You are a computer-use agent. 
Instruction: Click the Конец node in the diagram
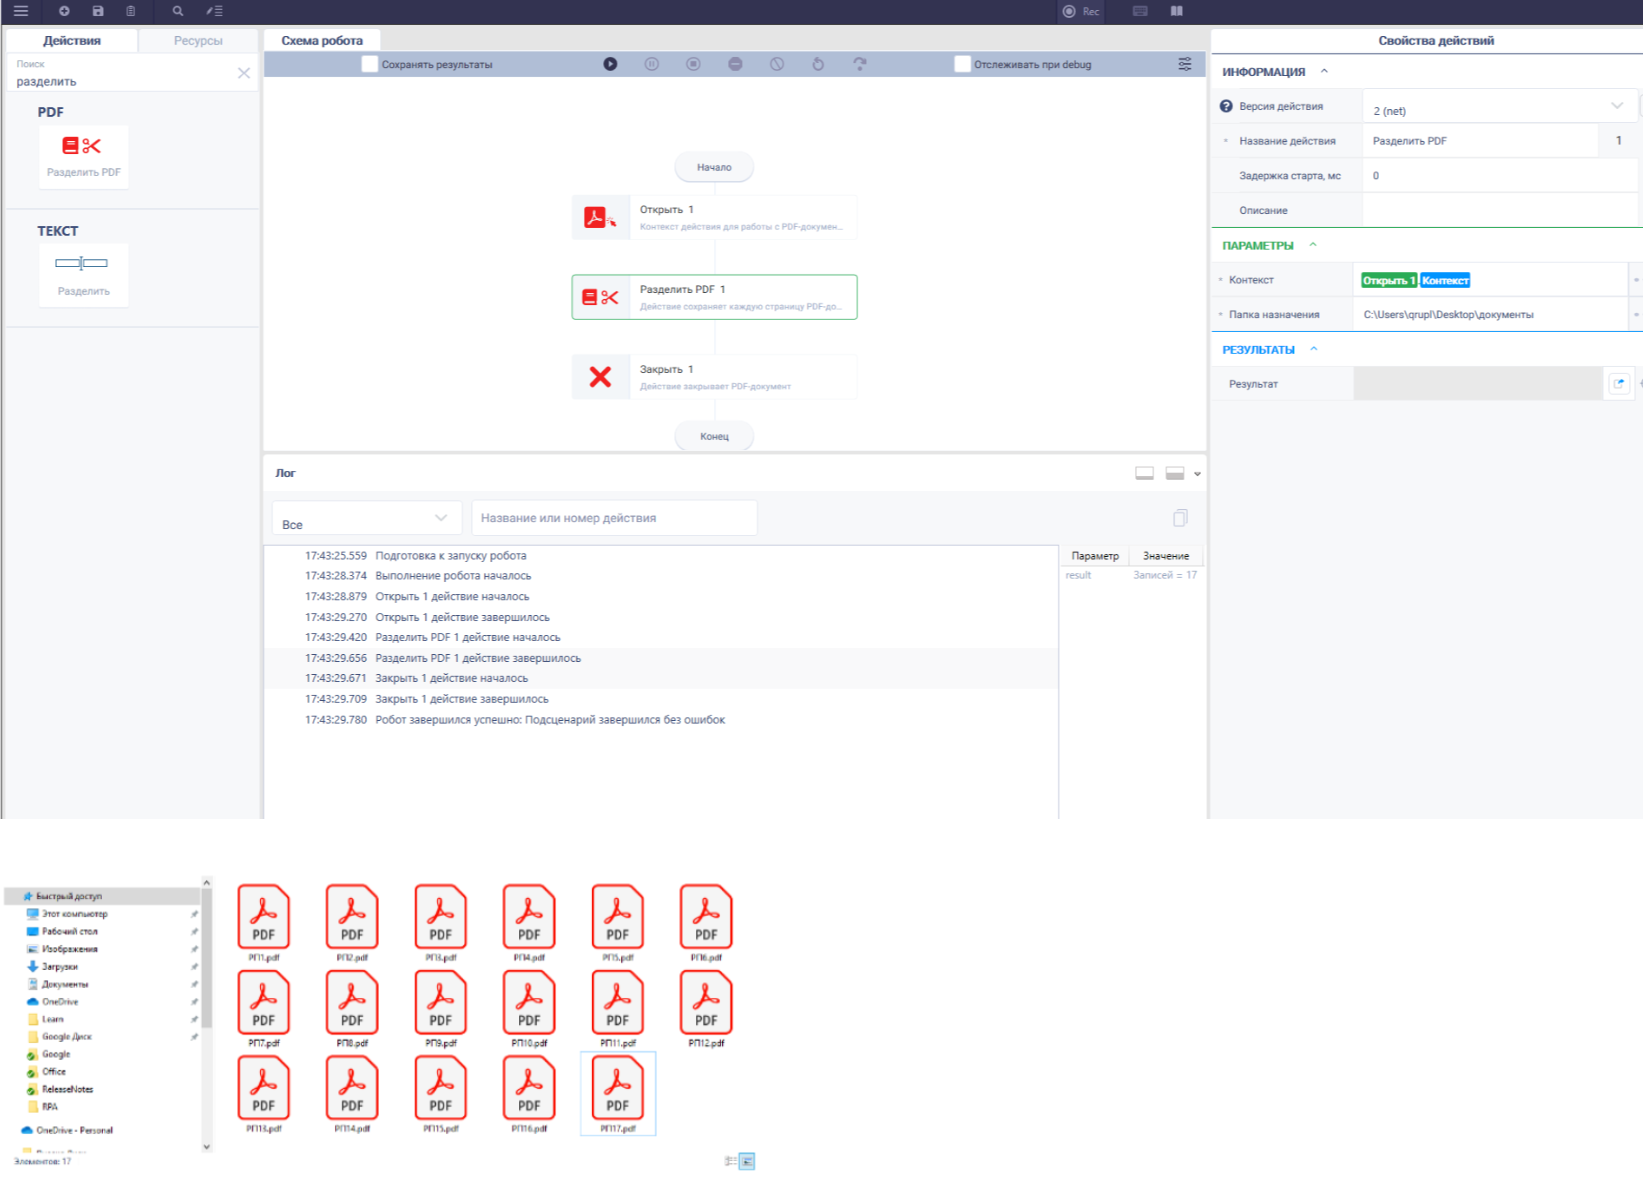coord(714,436)
